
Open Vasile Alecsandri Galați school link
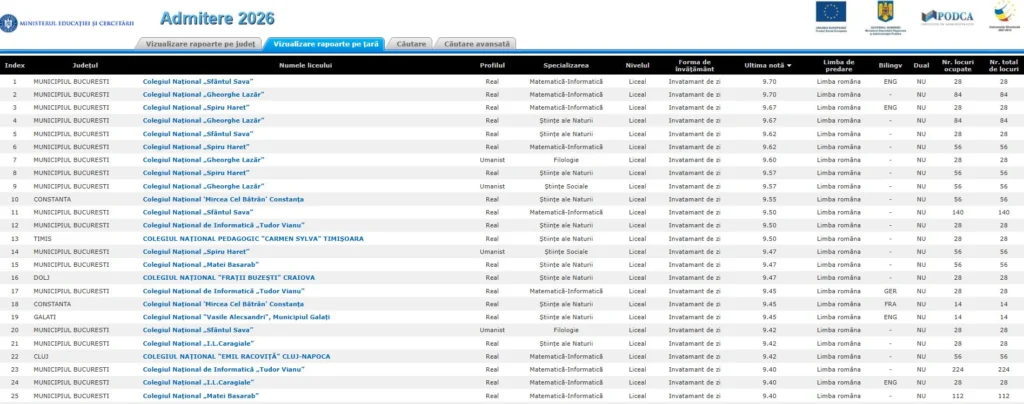pyautogui.click(x=236, y=317)
